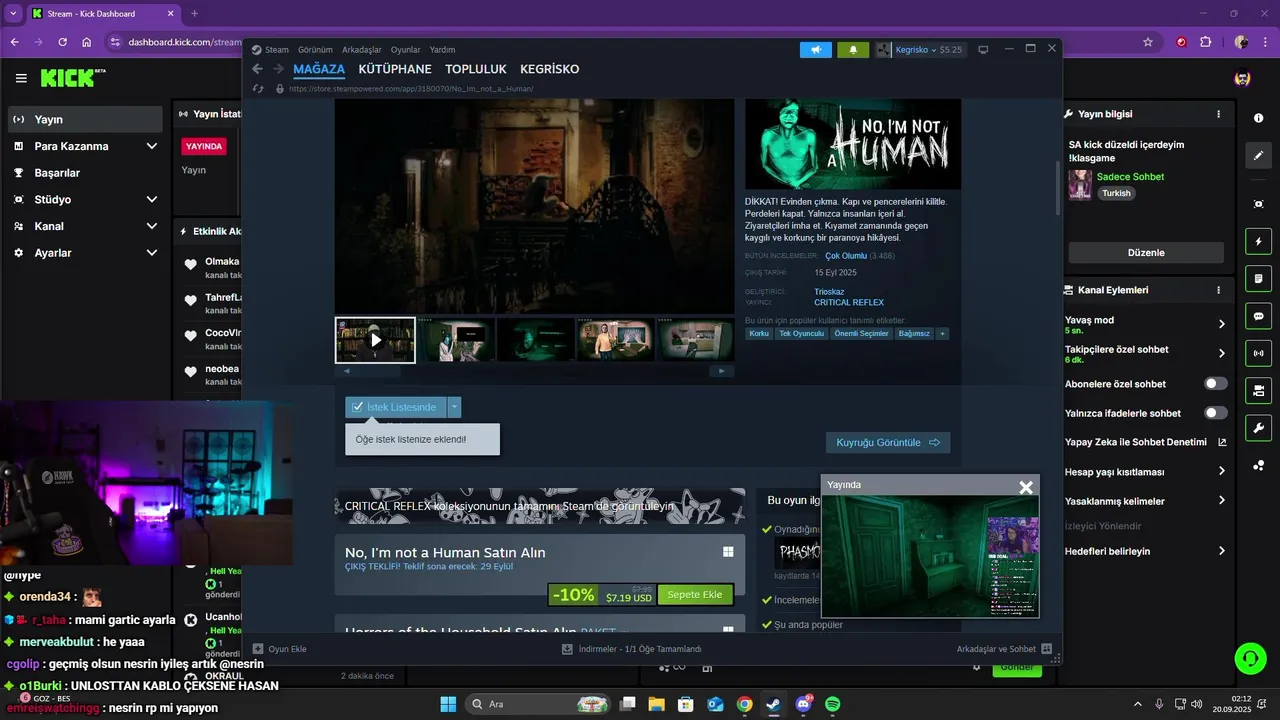
Task: Open Kick profile avatar top right
Action: 1242,78
